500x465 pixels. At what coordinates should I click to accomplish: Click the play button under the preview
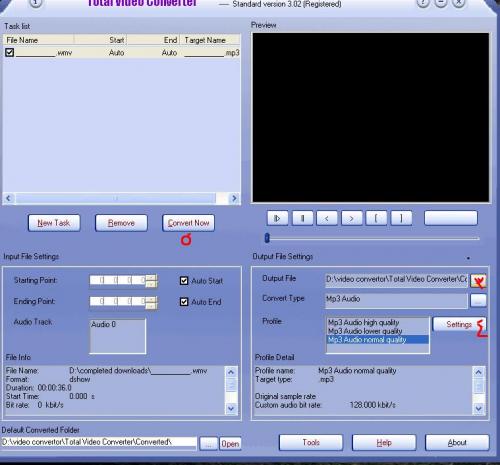pyautogui.click(x=277, y=219)
